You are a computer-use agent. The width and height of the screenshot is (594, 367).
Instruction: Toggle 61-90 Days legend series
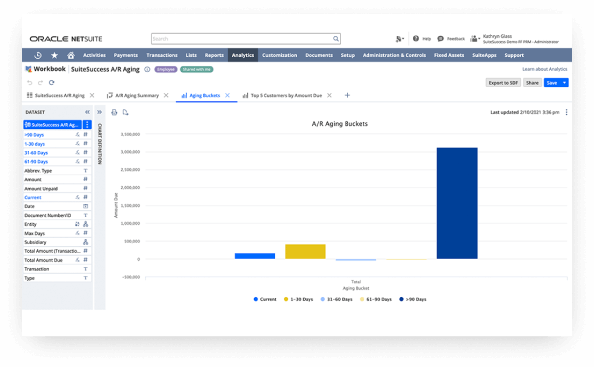click(x=376, y=299)
